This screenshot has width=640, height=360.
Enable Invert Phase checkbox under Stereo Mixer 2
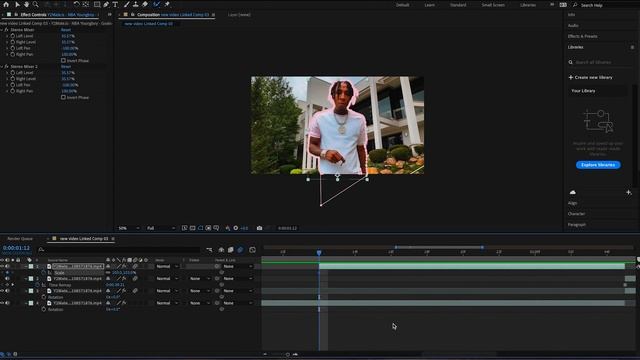coord(63,97)
